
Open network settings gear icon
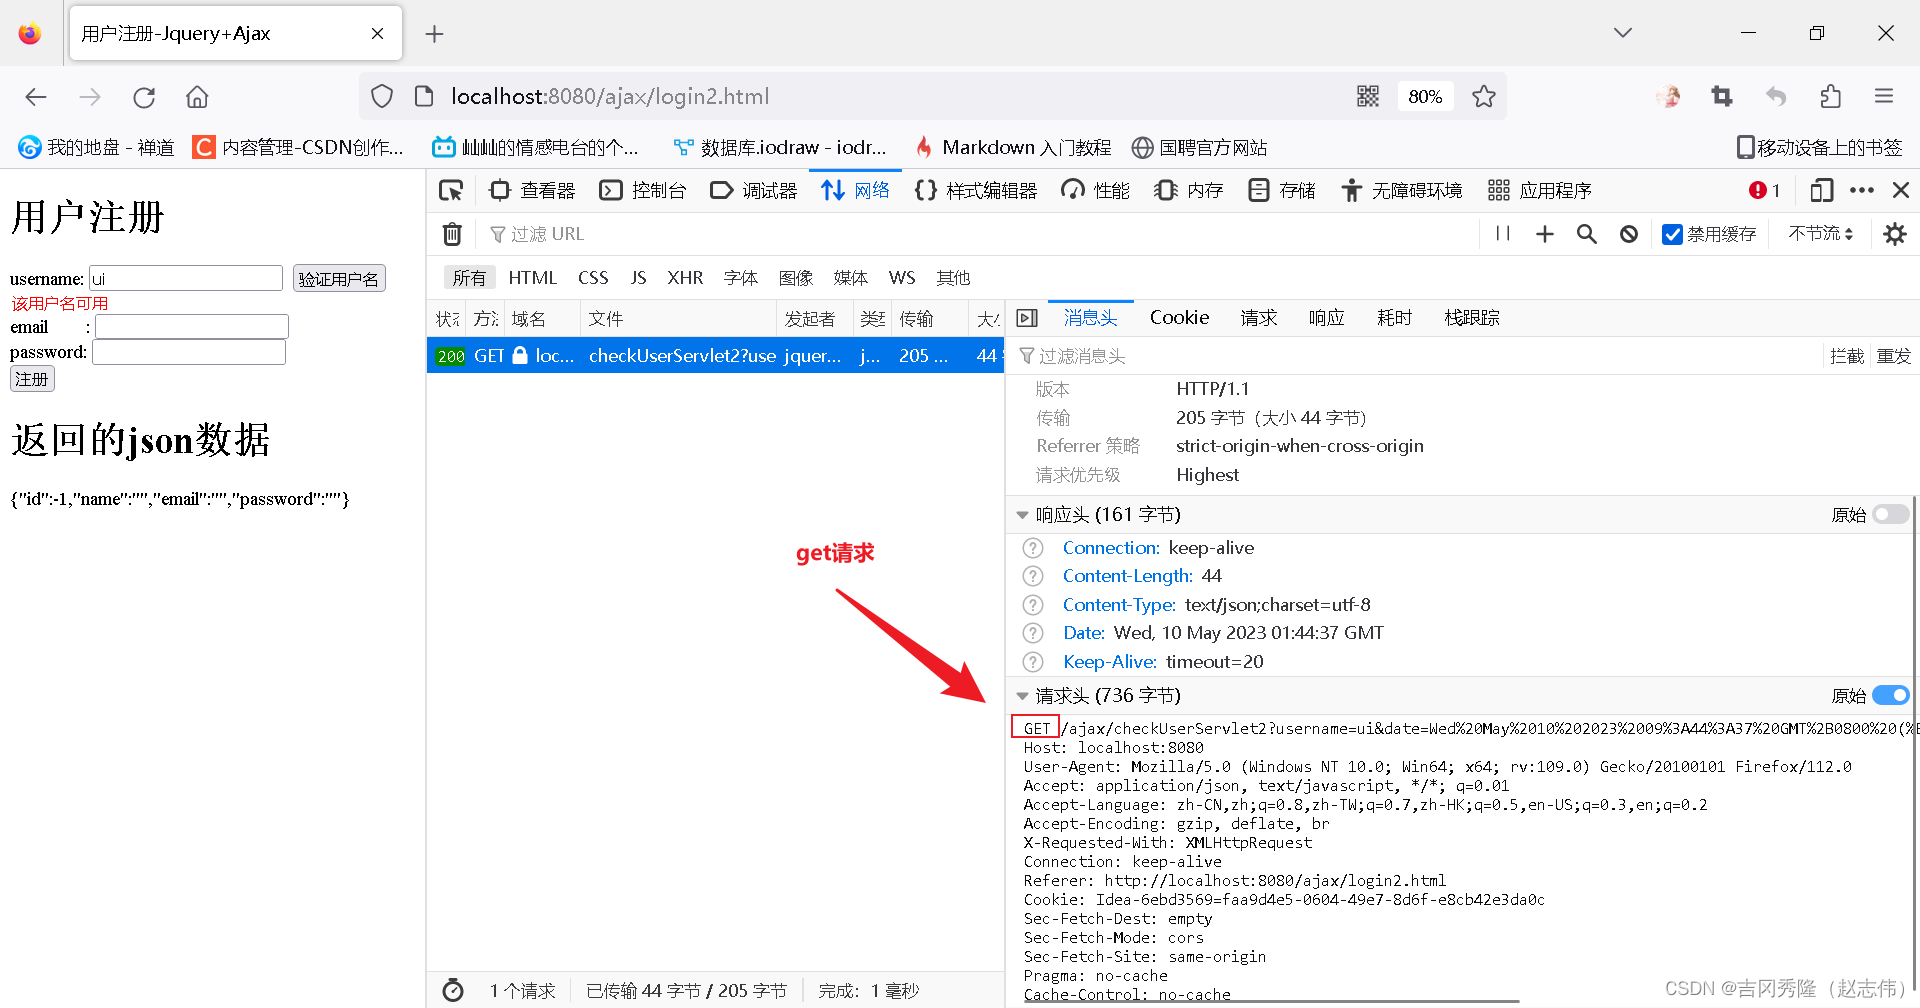pyautogui.click(x=1894, y=233)
